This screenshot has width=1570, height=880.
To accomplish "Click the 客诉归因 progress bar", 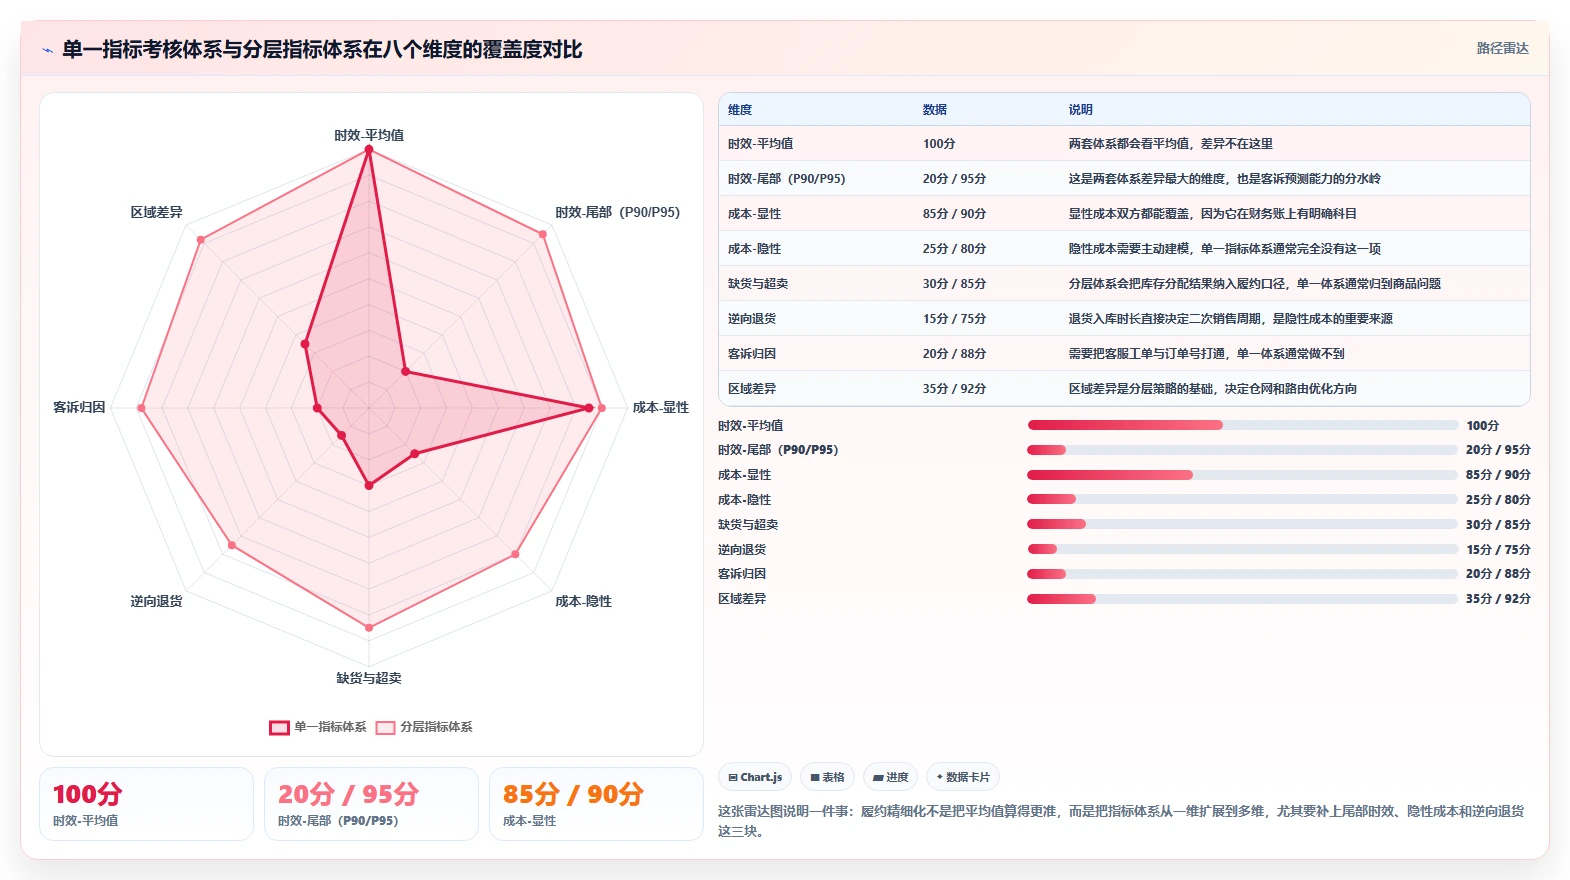I will [1242, 574].
